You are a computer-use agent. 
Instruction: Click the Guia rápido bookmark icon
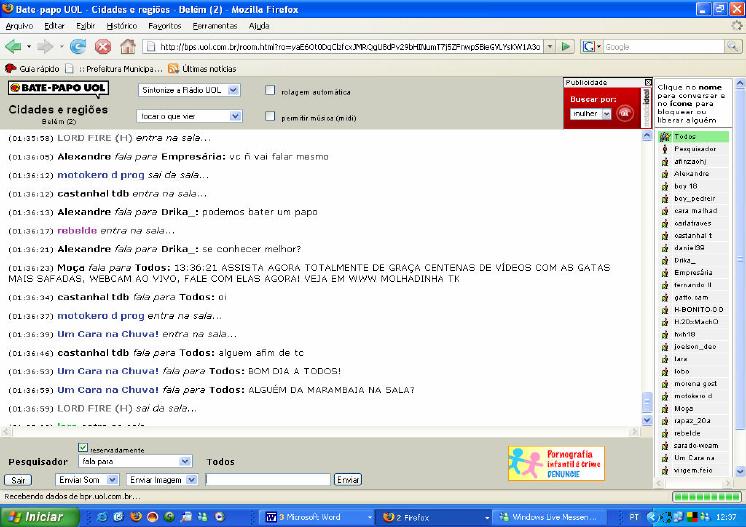[10, 68]
